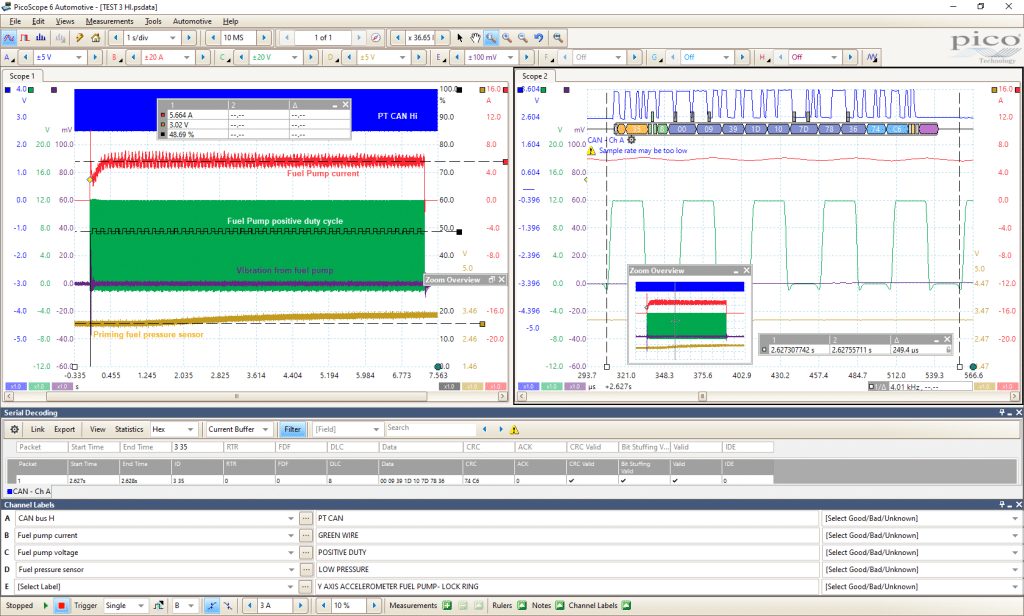Screen dimensions: 1024x616
Task: Open the Automotive menu
Action: click(192, 21)
